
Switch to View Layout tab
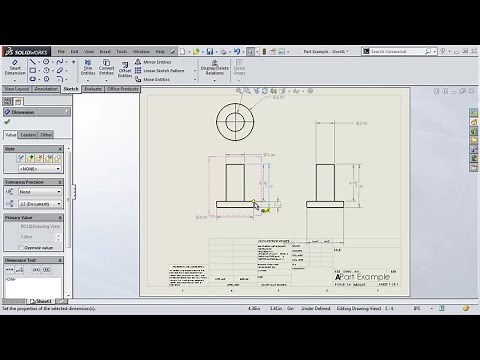pos(17,89)
